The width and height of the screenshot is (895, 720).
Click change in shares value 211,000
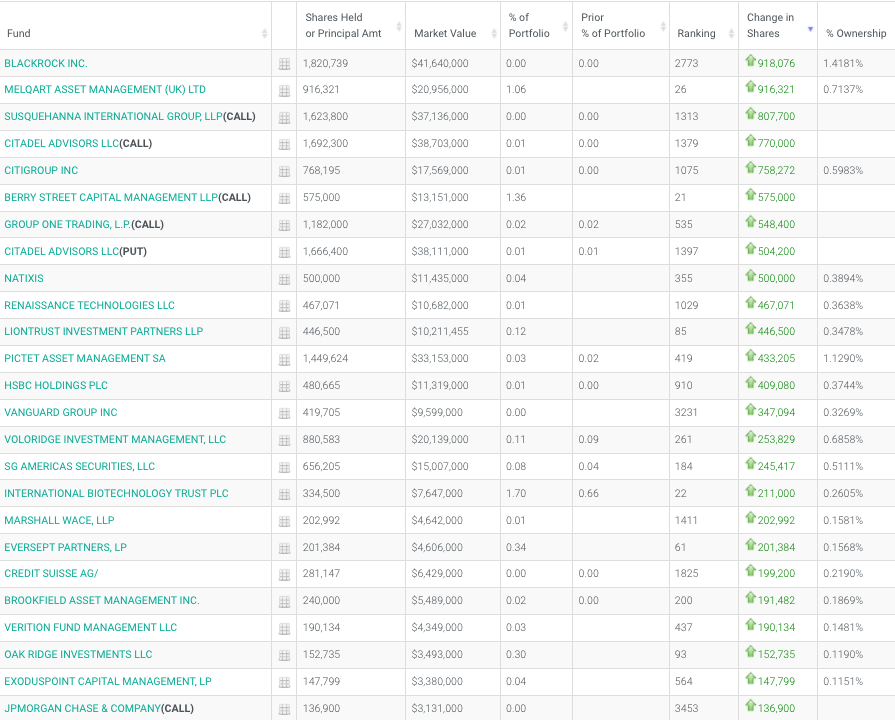click(x=776, y=493)
